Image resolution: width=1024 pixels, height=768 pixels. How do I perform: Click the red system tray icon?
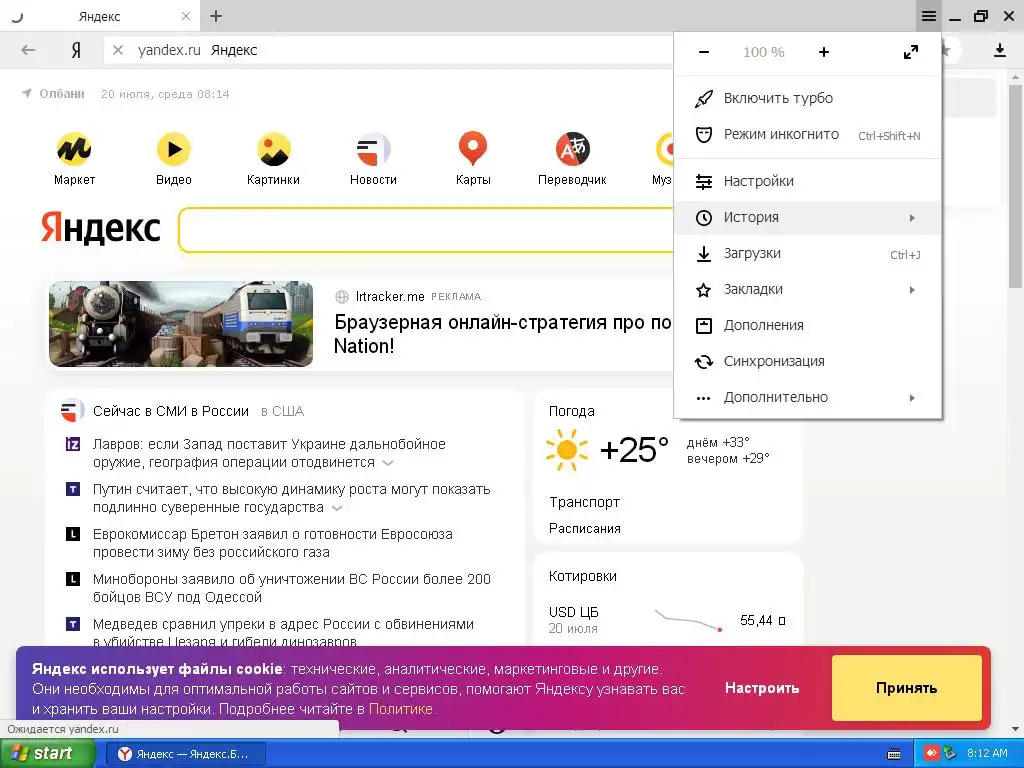tap(931, 754)
